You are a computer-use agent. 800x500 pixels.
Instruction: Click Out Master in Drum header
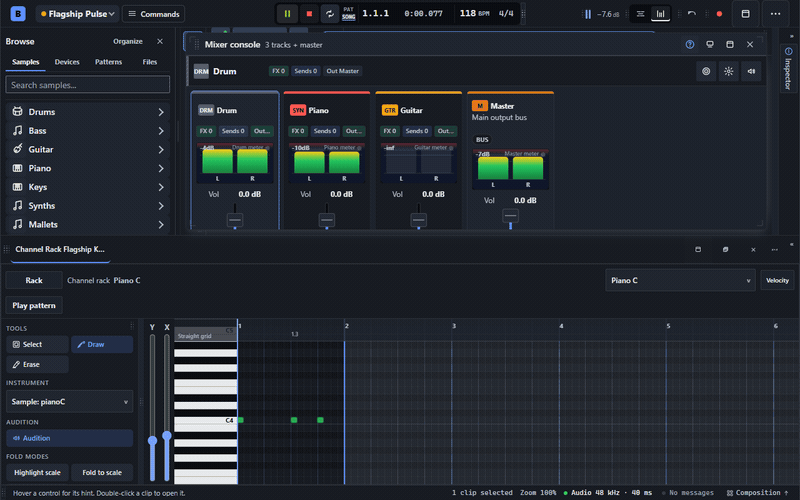point(342,71)
